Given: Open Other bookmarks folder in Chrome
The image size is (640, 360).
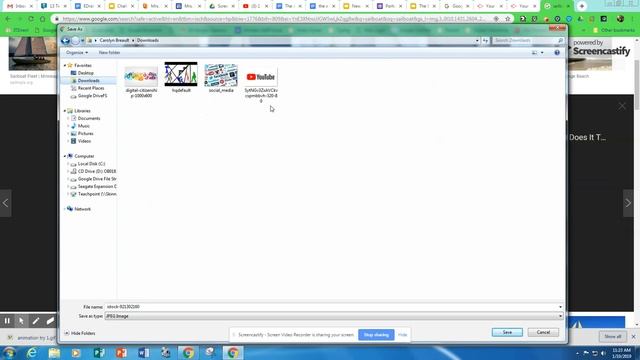Looking at the screenshot, I should [615, 30].
